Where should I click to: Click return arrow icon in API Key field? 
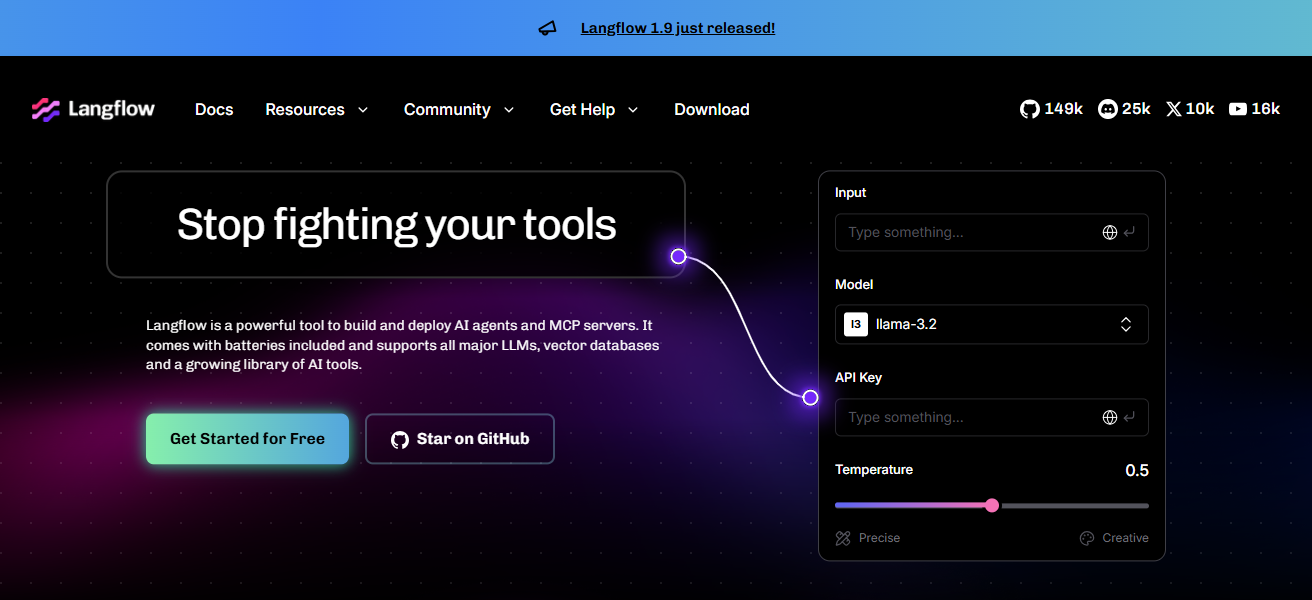(x=1129, y=417)
